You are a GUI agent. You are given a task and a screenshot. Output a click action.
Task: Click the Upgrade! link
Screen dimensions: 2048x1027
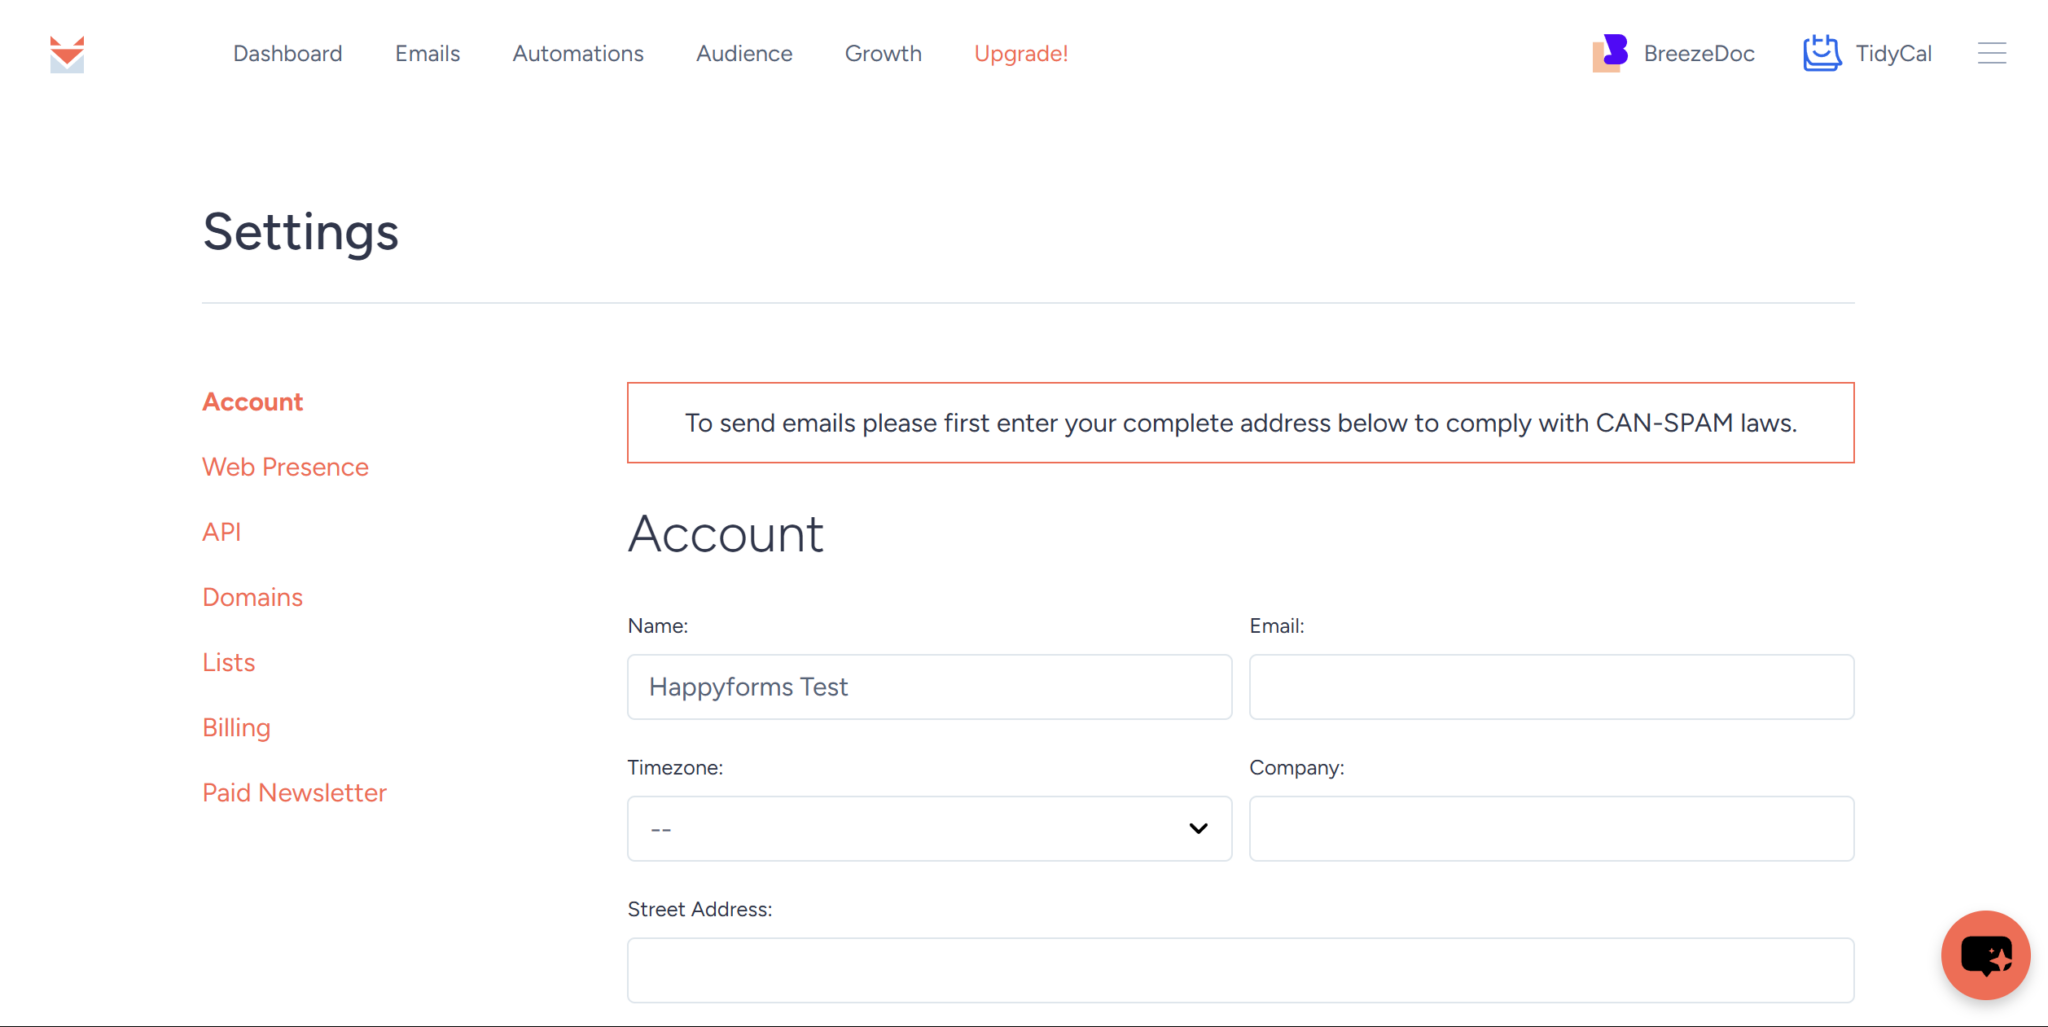tap(1021, 54)
